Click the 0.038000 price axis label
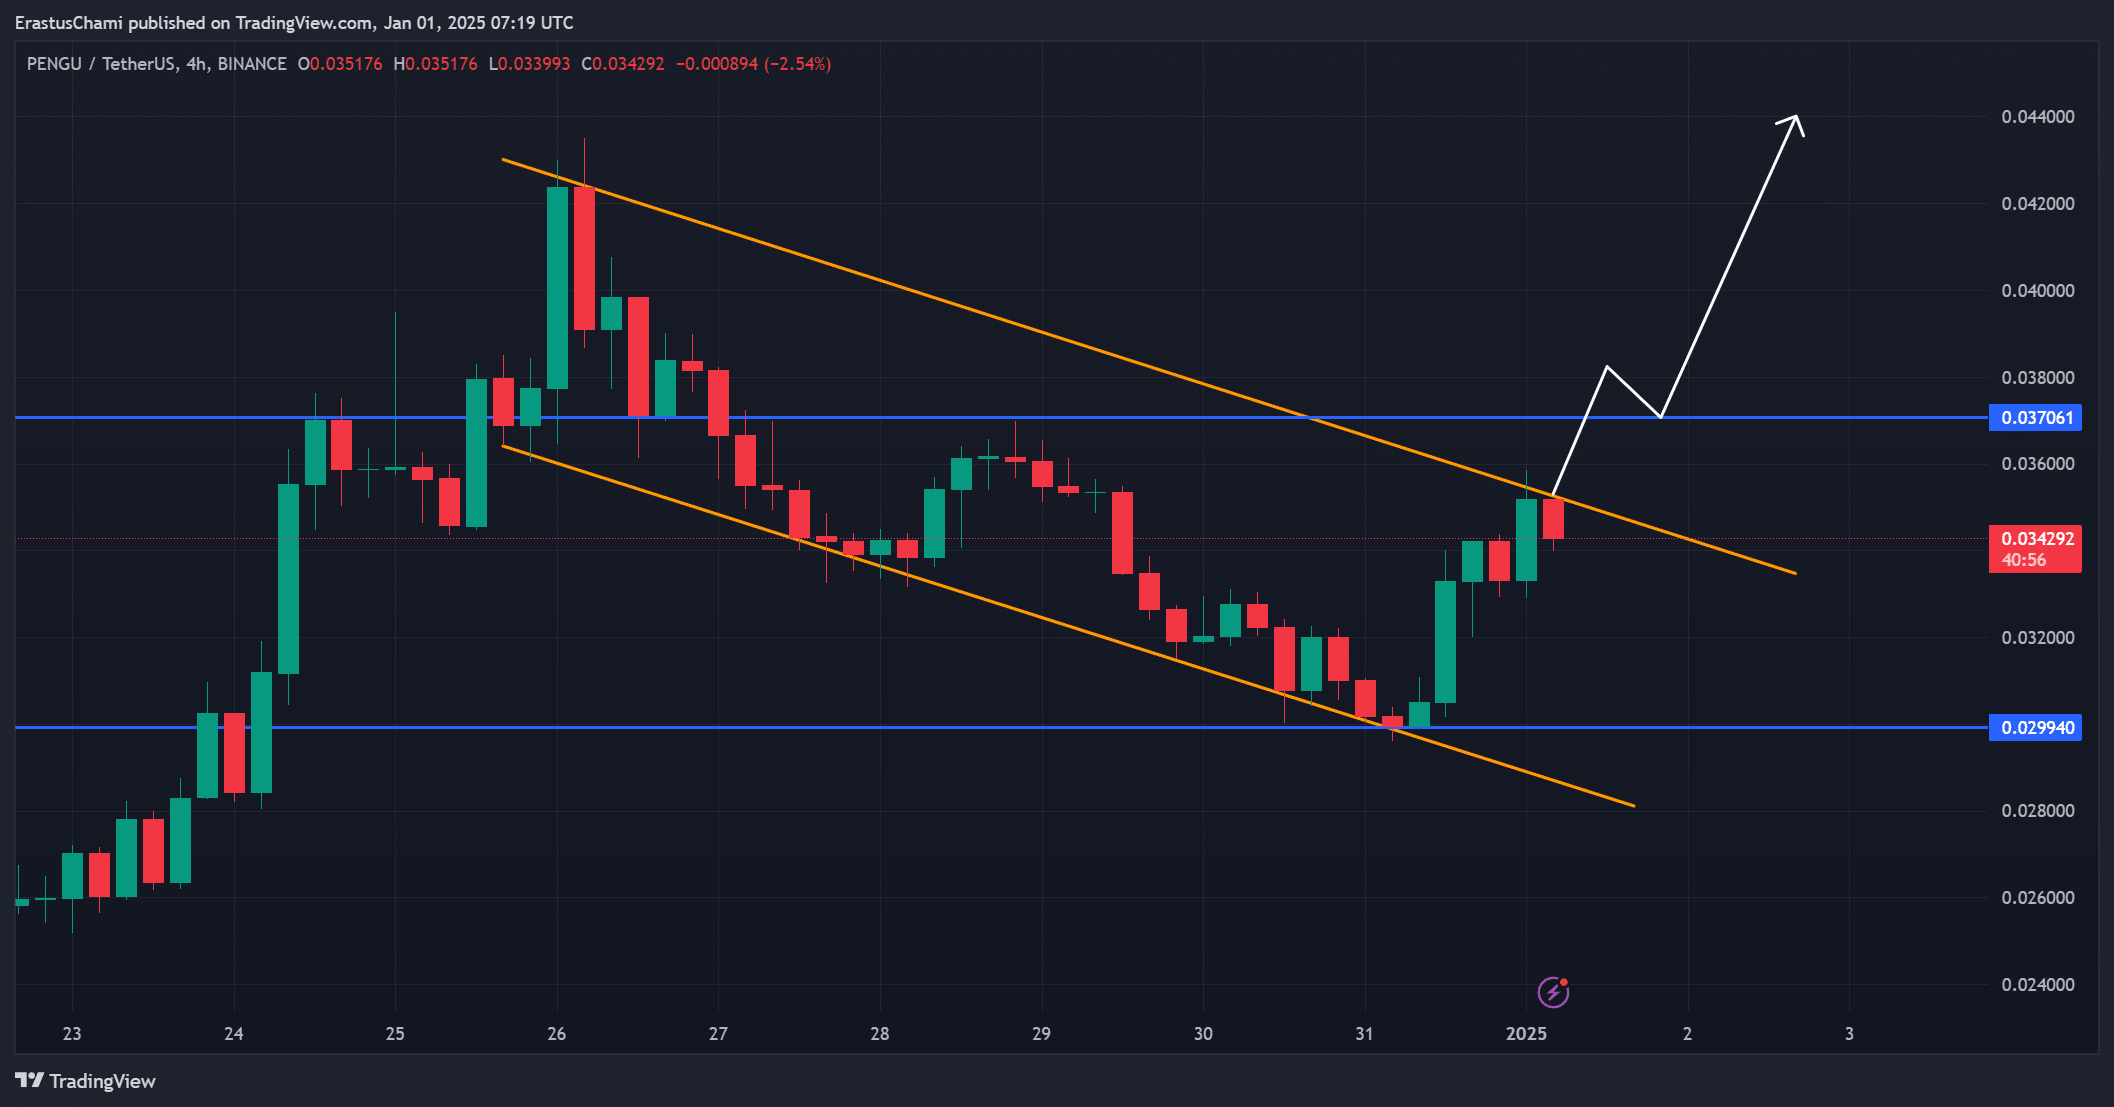Screen dimensions: 2114x1107 tap(2038, 378)
